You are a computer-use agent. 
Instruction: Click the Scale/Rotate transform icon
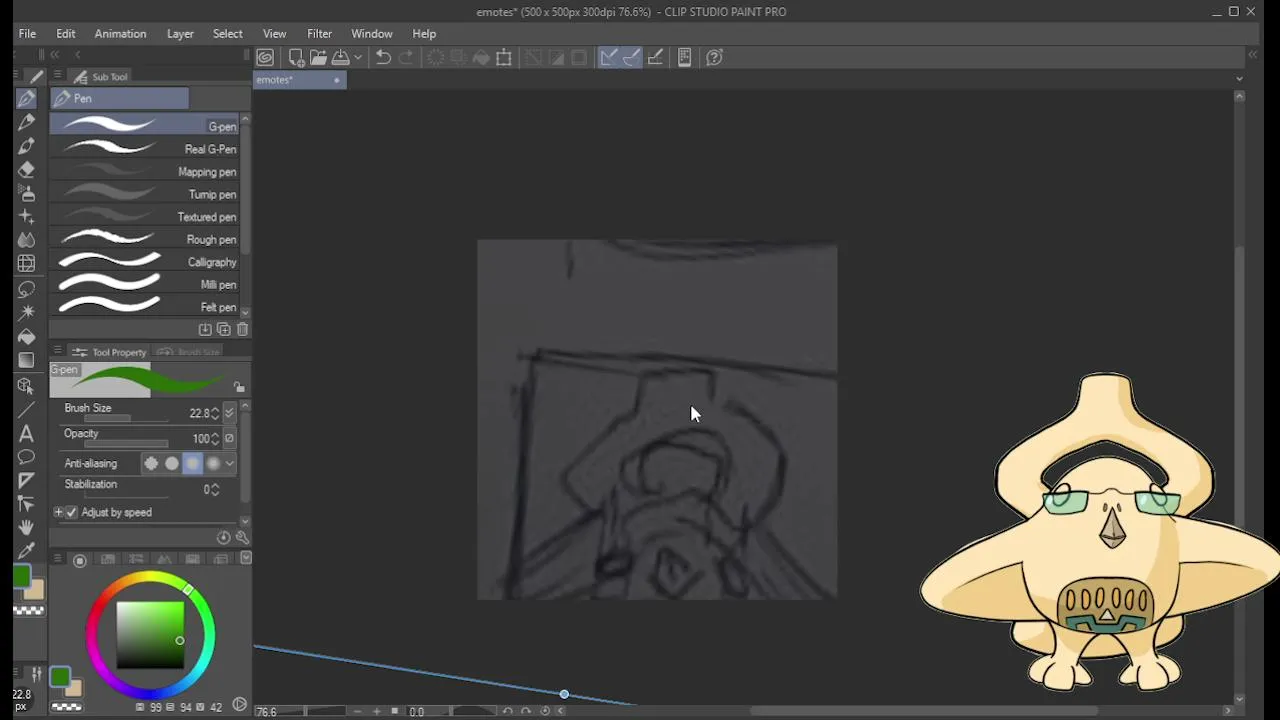[504, 58]
